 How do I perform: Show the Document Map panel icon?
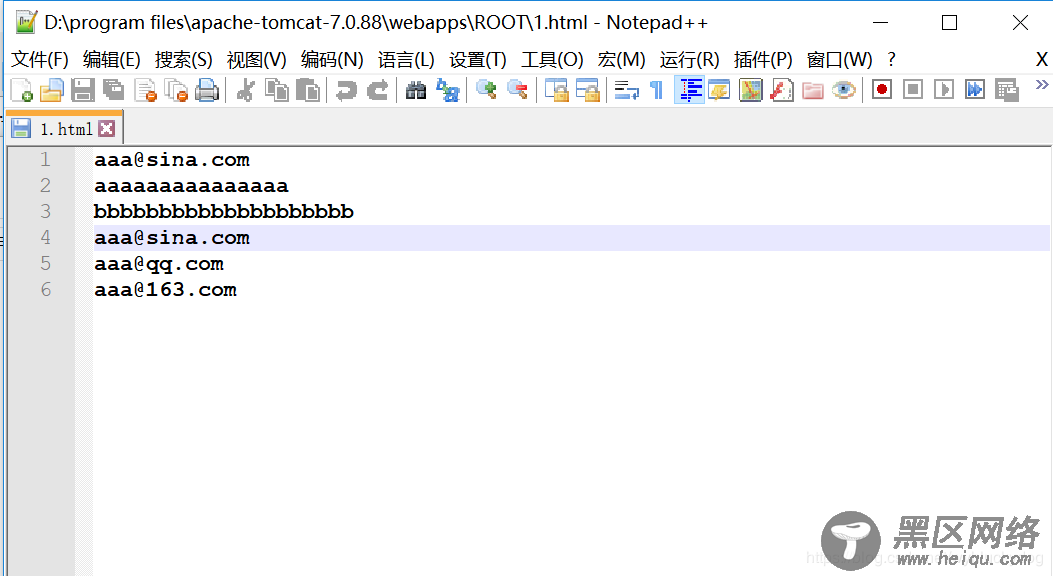coord(751,90)
